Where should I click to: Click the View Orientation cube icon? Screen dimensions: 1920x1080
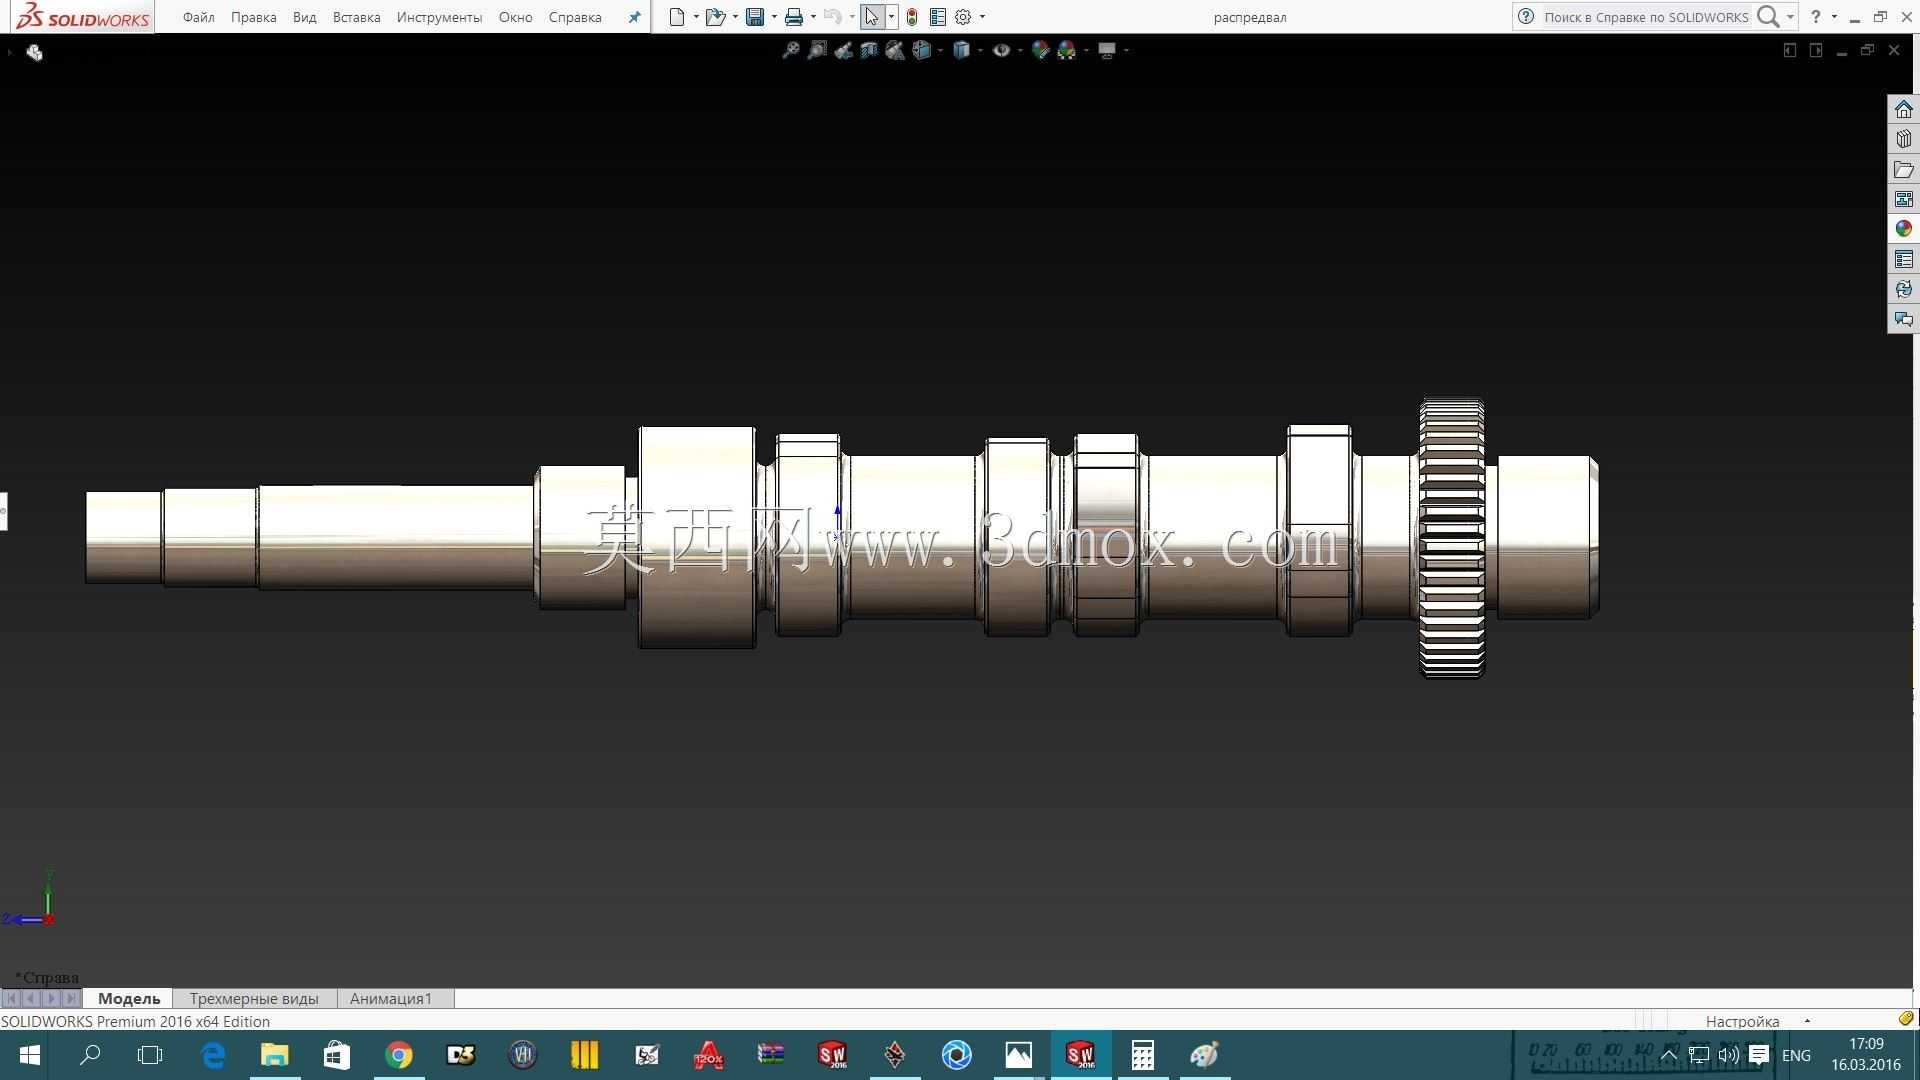921,50
